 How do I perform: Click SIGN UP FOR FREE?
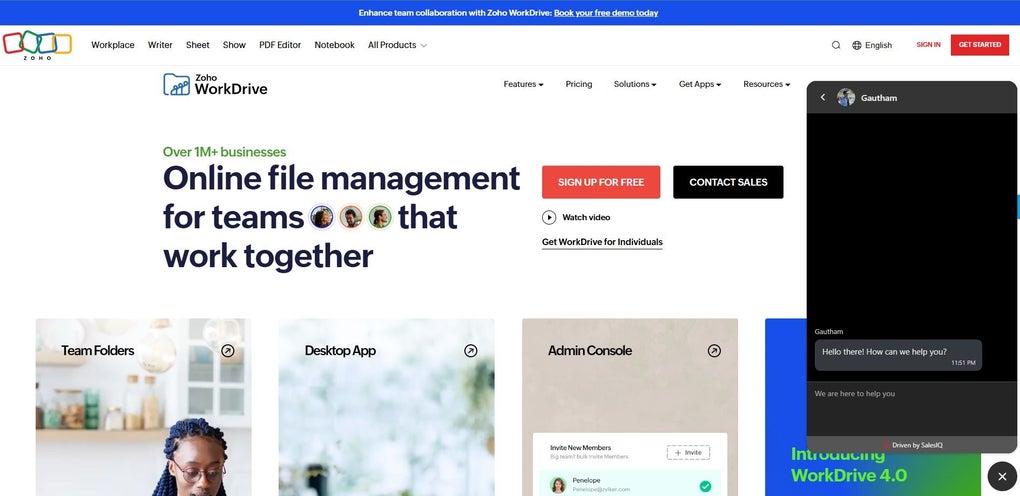click(601, 182)
